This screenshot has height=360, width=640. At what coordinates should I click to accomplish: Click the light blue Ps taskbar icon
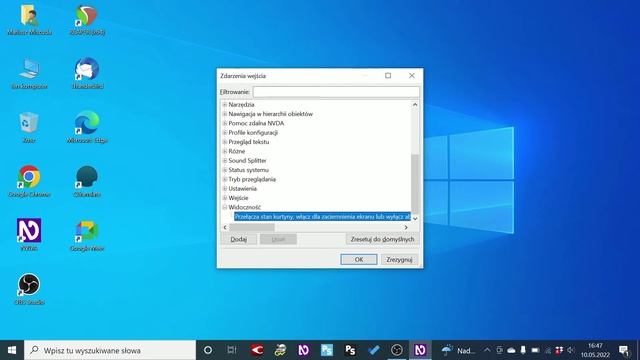(327, 350)
